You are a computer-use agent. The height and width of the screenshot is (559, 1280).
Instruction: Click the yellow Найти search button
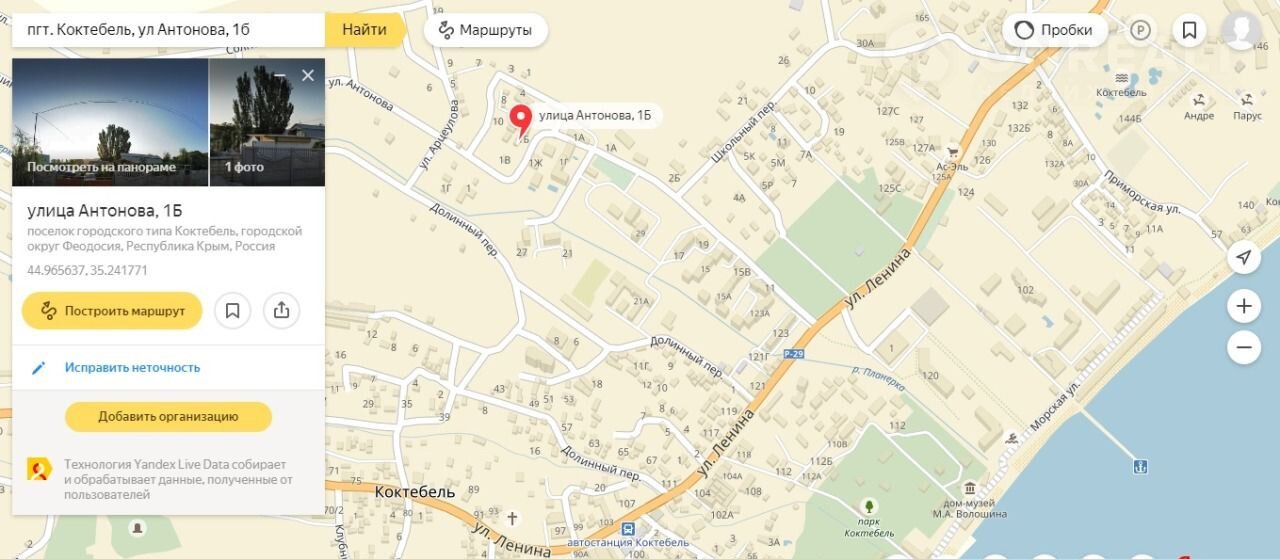[x=365, y=30]
